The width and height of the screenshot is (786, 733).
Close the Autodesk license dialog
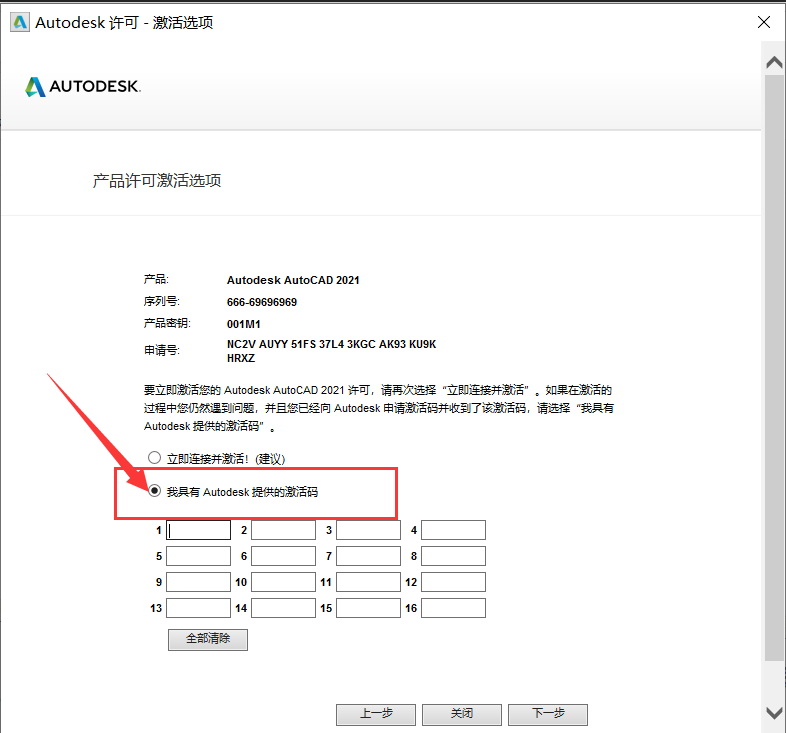coord(763,22)
